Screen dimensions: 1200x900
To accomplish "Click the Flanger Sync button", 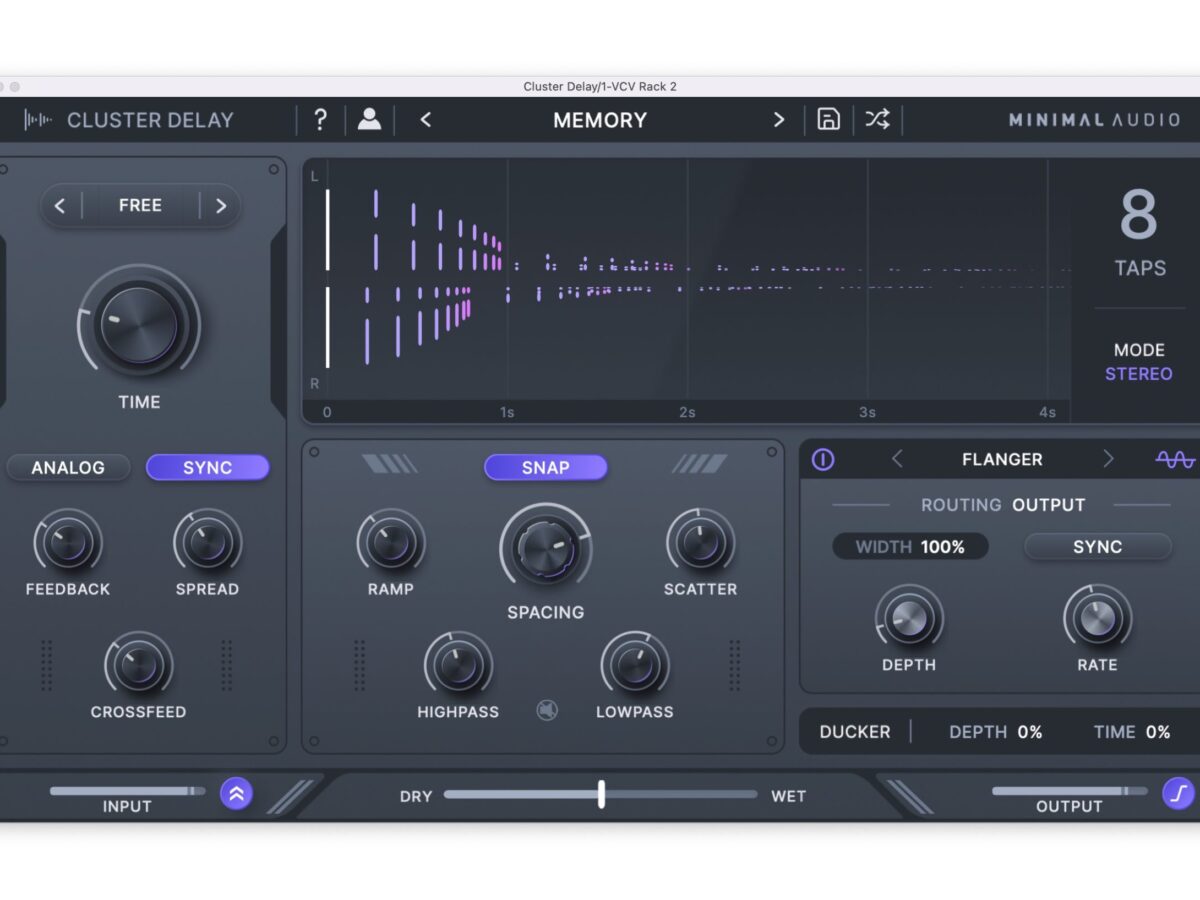I will point(1097,547).
